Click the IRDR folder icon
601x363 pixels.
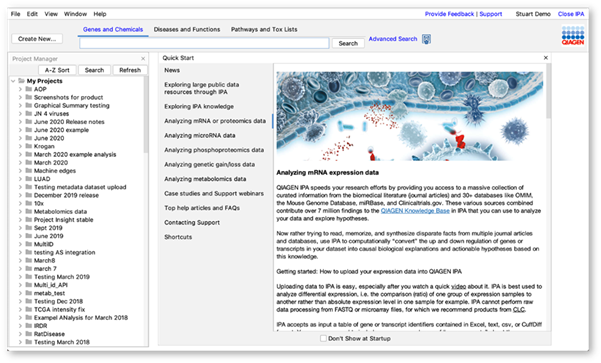pos(29,325)
